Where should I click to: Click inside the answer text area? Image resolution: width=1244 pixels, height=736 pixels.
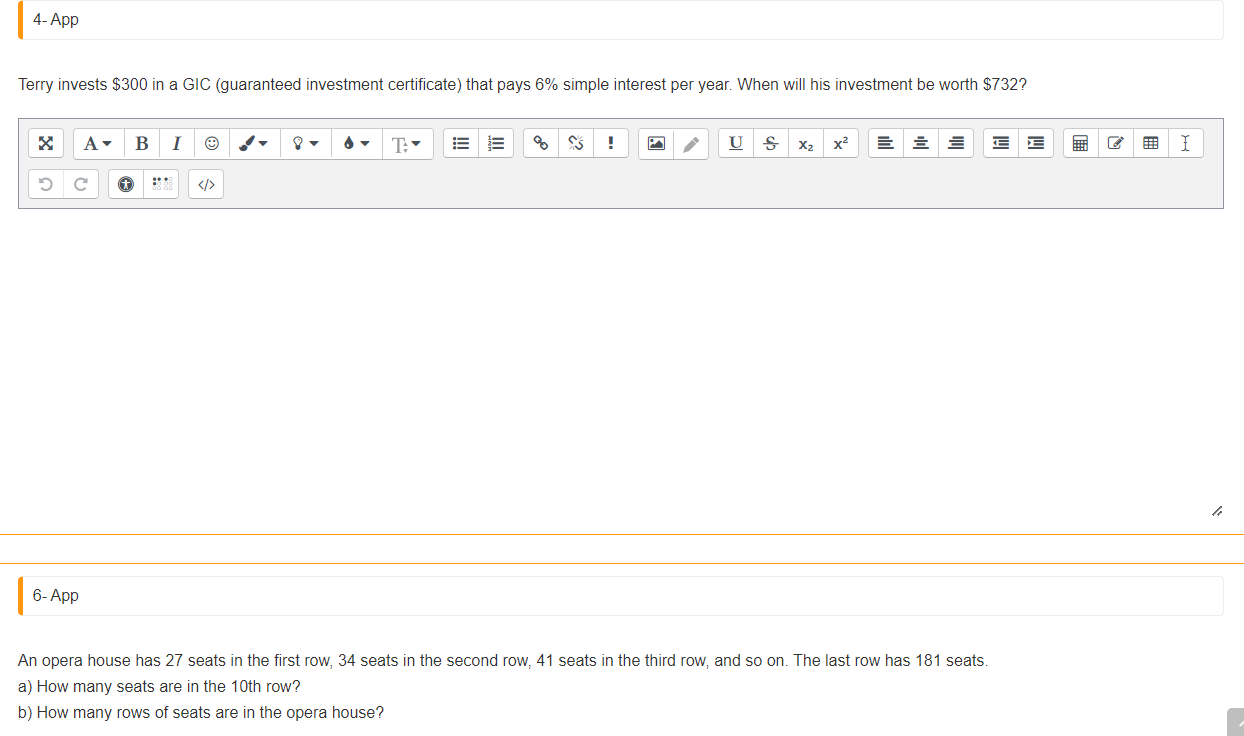(621, 365)
